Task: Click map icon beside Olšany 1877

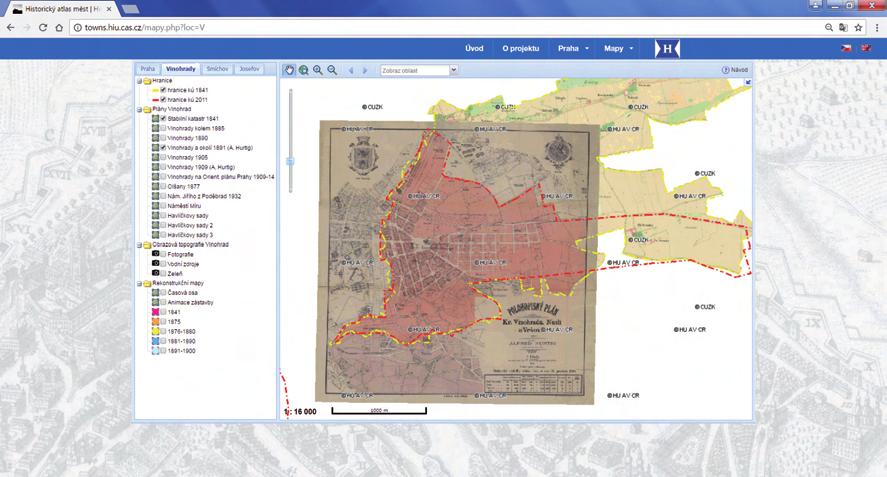Action: pyautogui.click(x=155, y=187)
